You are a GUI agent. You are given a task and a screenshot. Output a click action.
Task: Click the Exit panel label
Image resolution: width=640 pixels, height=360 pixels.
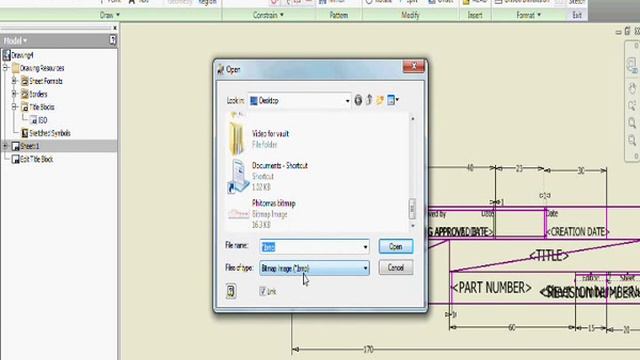[x=577, y=15]
